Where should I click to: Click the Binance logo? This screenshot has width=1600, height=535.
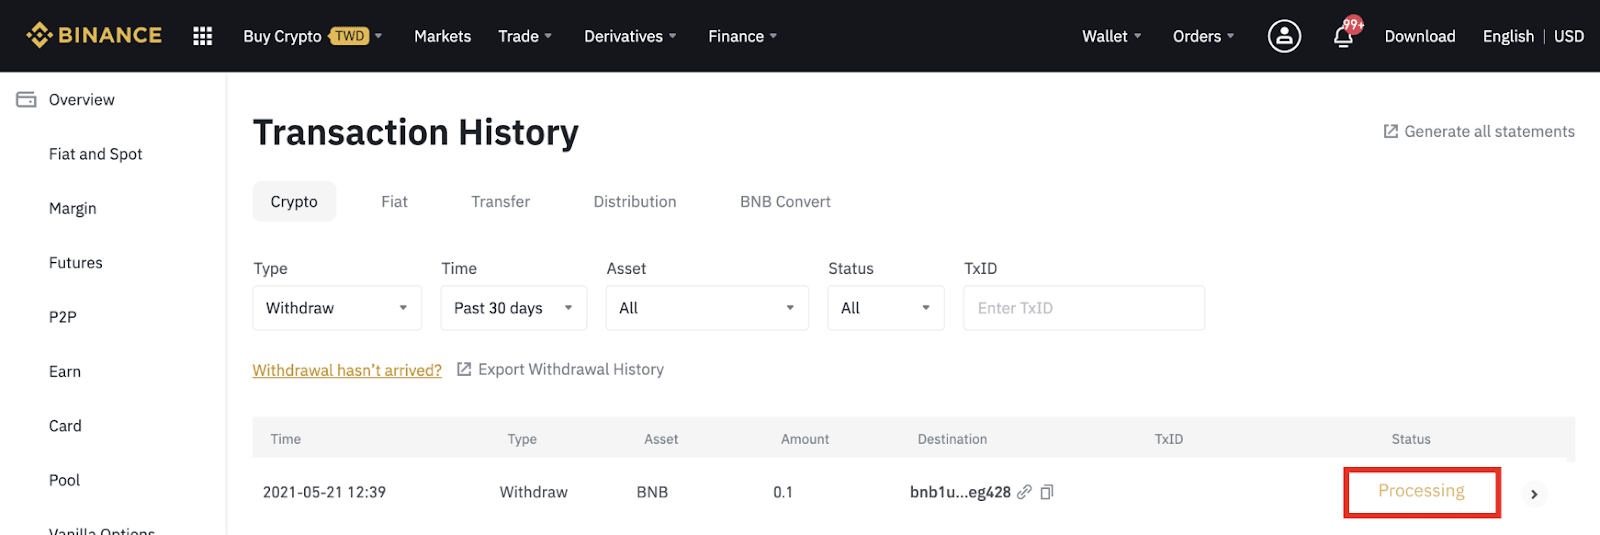[94, 36]
